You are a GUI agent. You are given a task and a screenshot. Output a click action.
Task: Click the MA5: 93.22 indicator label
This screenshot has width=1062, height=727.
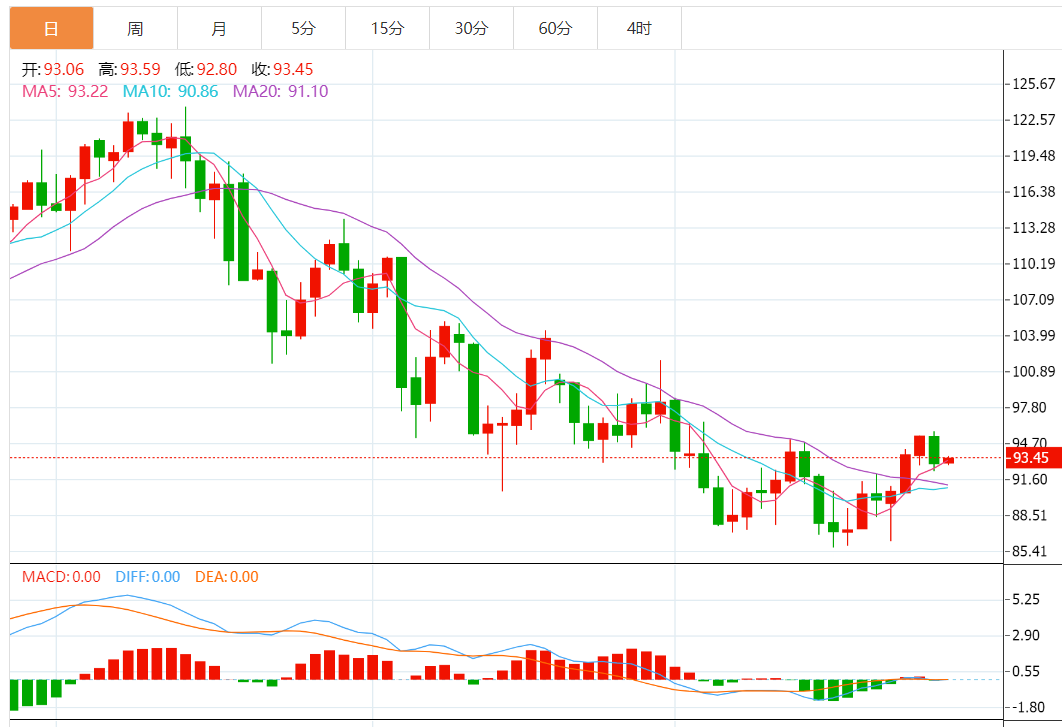tap(65, 91)
